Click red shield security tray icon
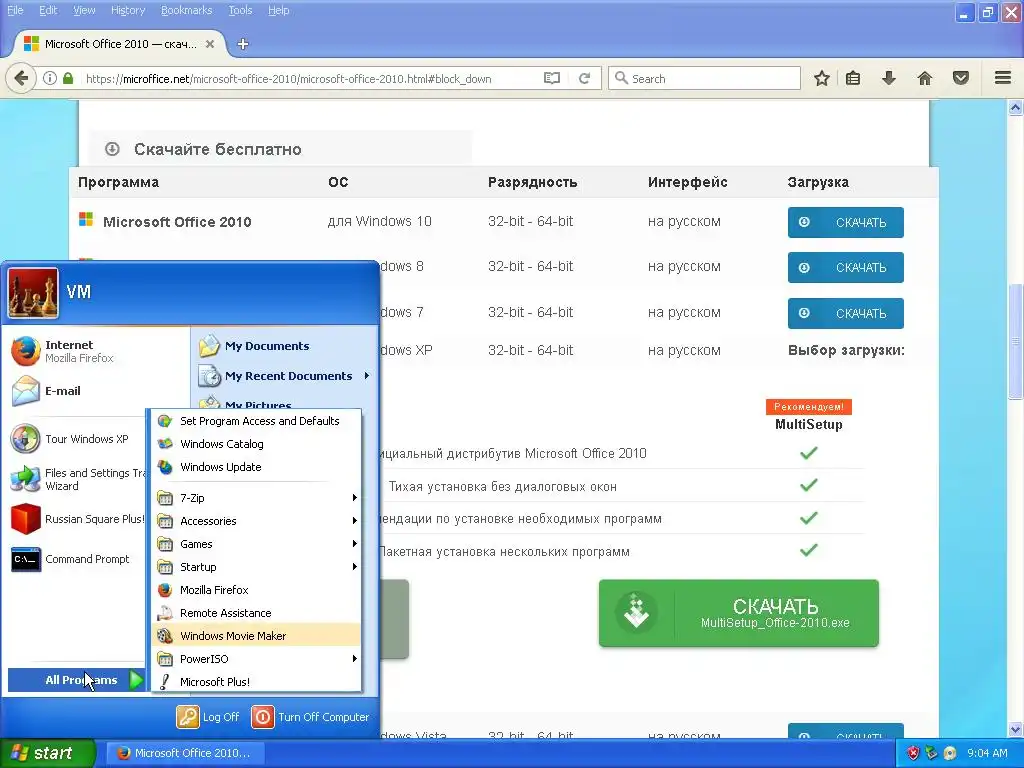This screenshot has height=768, width=1024. tap(914, 753)
